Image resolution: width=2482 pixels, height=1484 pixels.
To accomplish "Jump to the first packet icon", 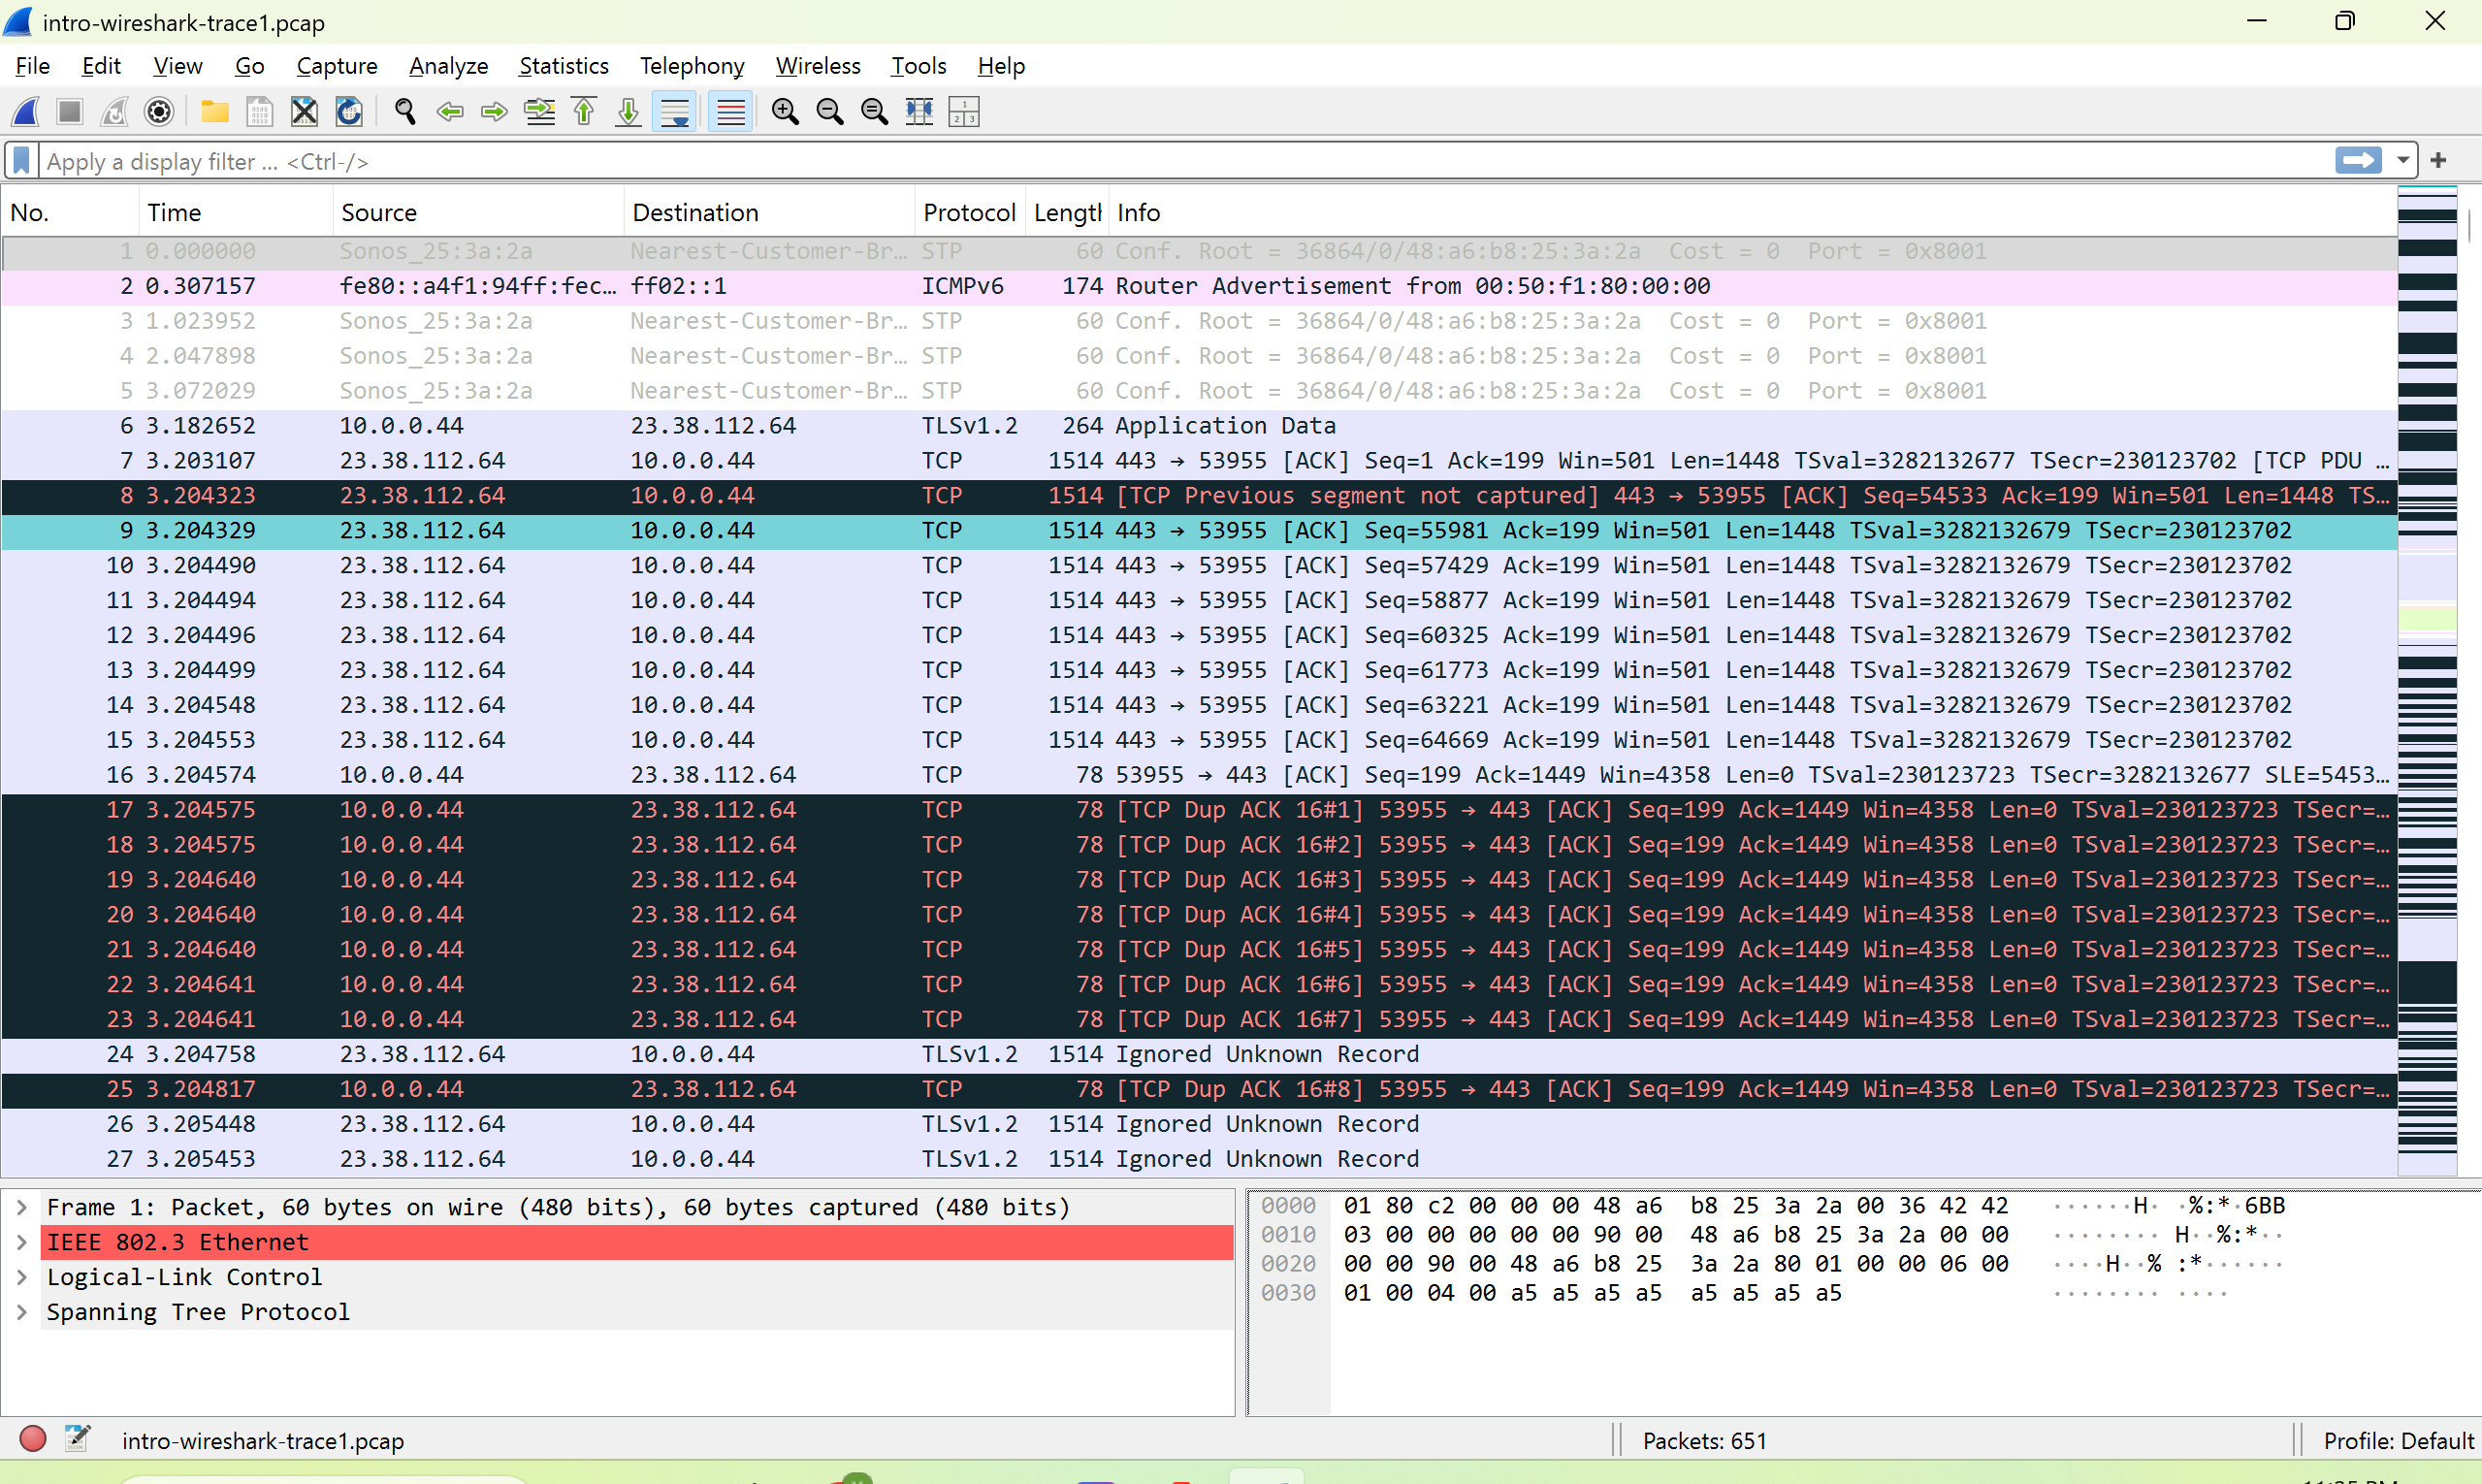I will [584, 111].
